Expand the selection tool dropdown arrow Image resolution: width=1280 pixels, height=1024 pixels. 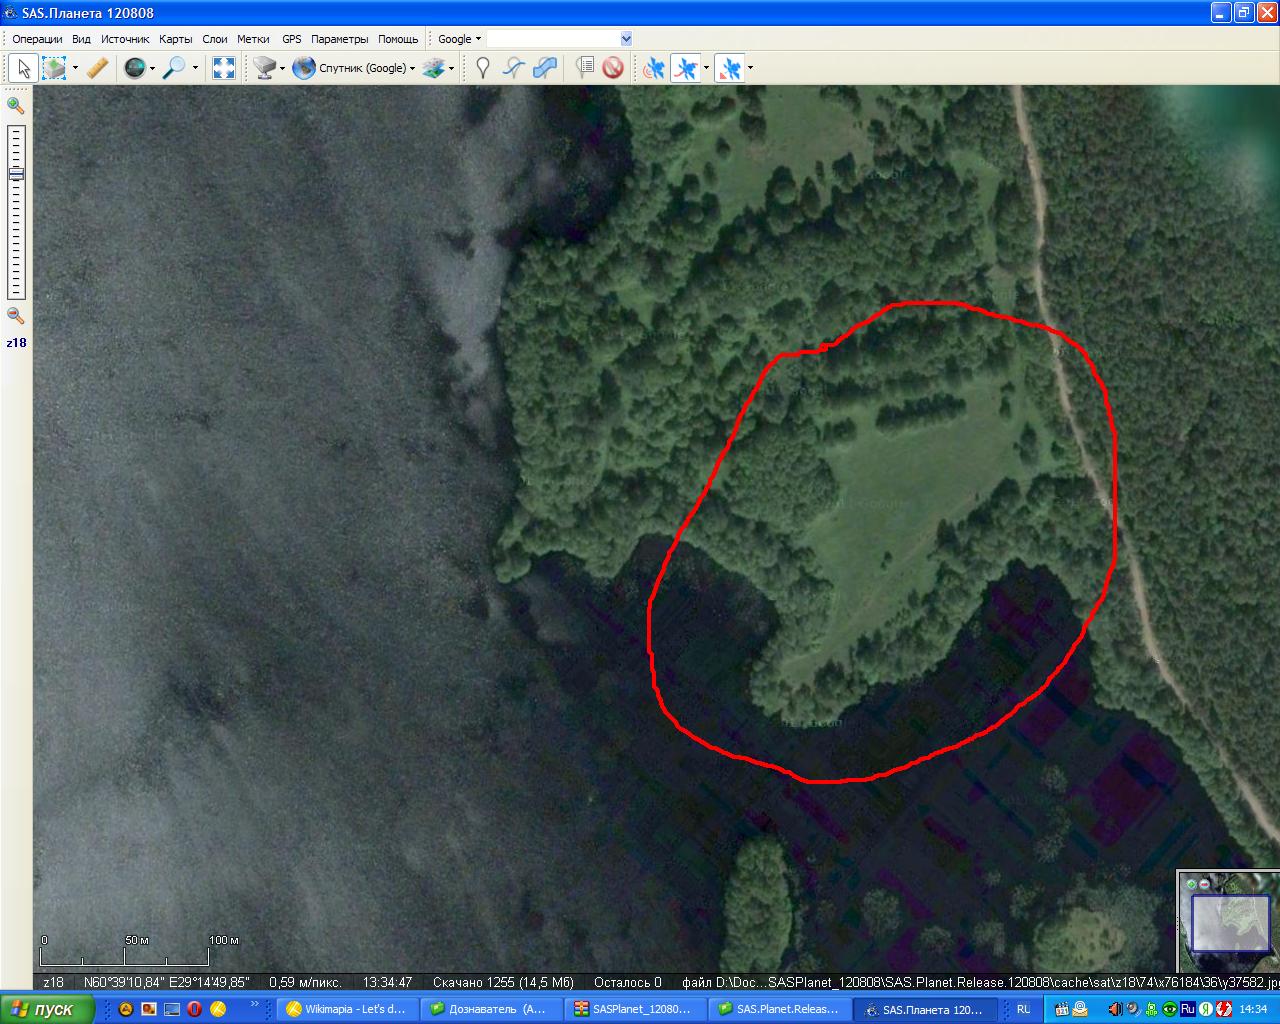tap(75, 69)
